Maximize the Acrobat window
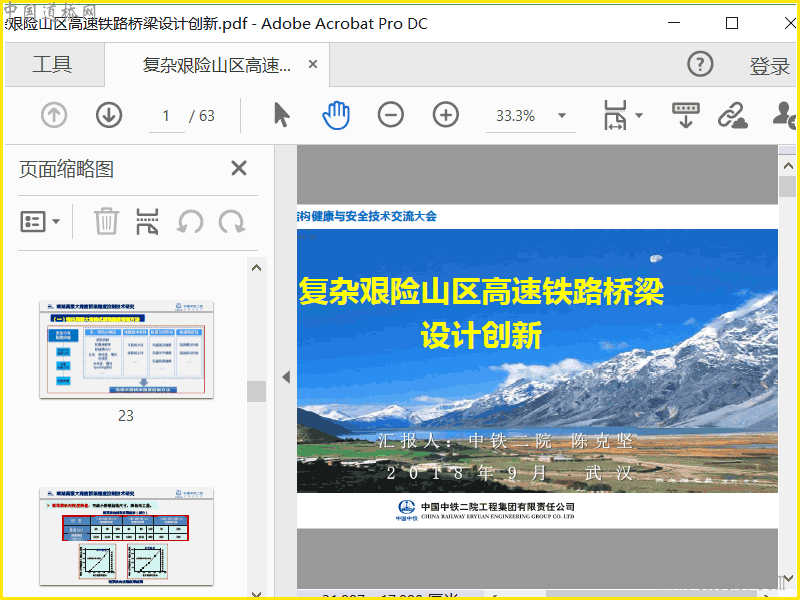 point(732,23)
